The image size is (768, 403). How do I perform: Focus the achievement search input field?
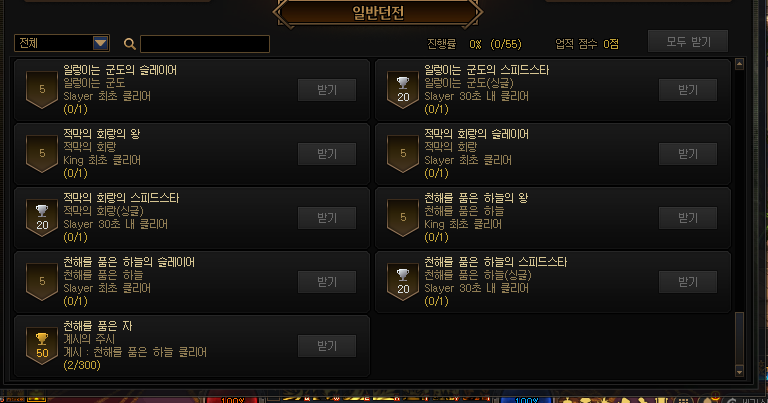205,44
